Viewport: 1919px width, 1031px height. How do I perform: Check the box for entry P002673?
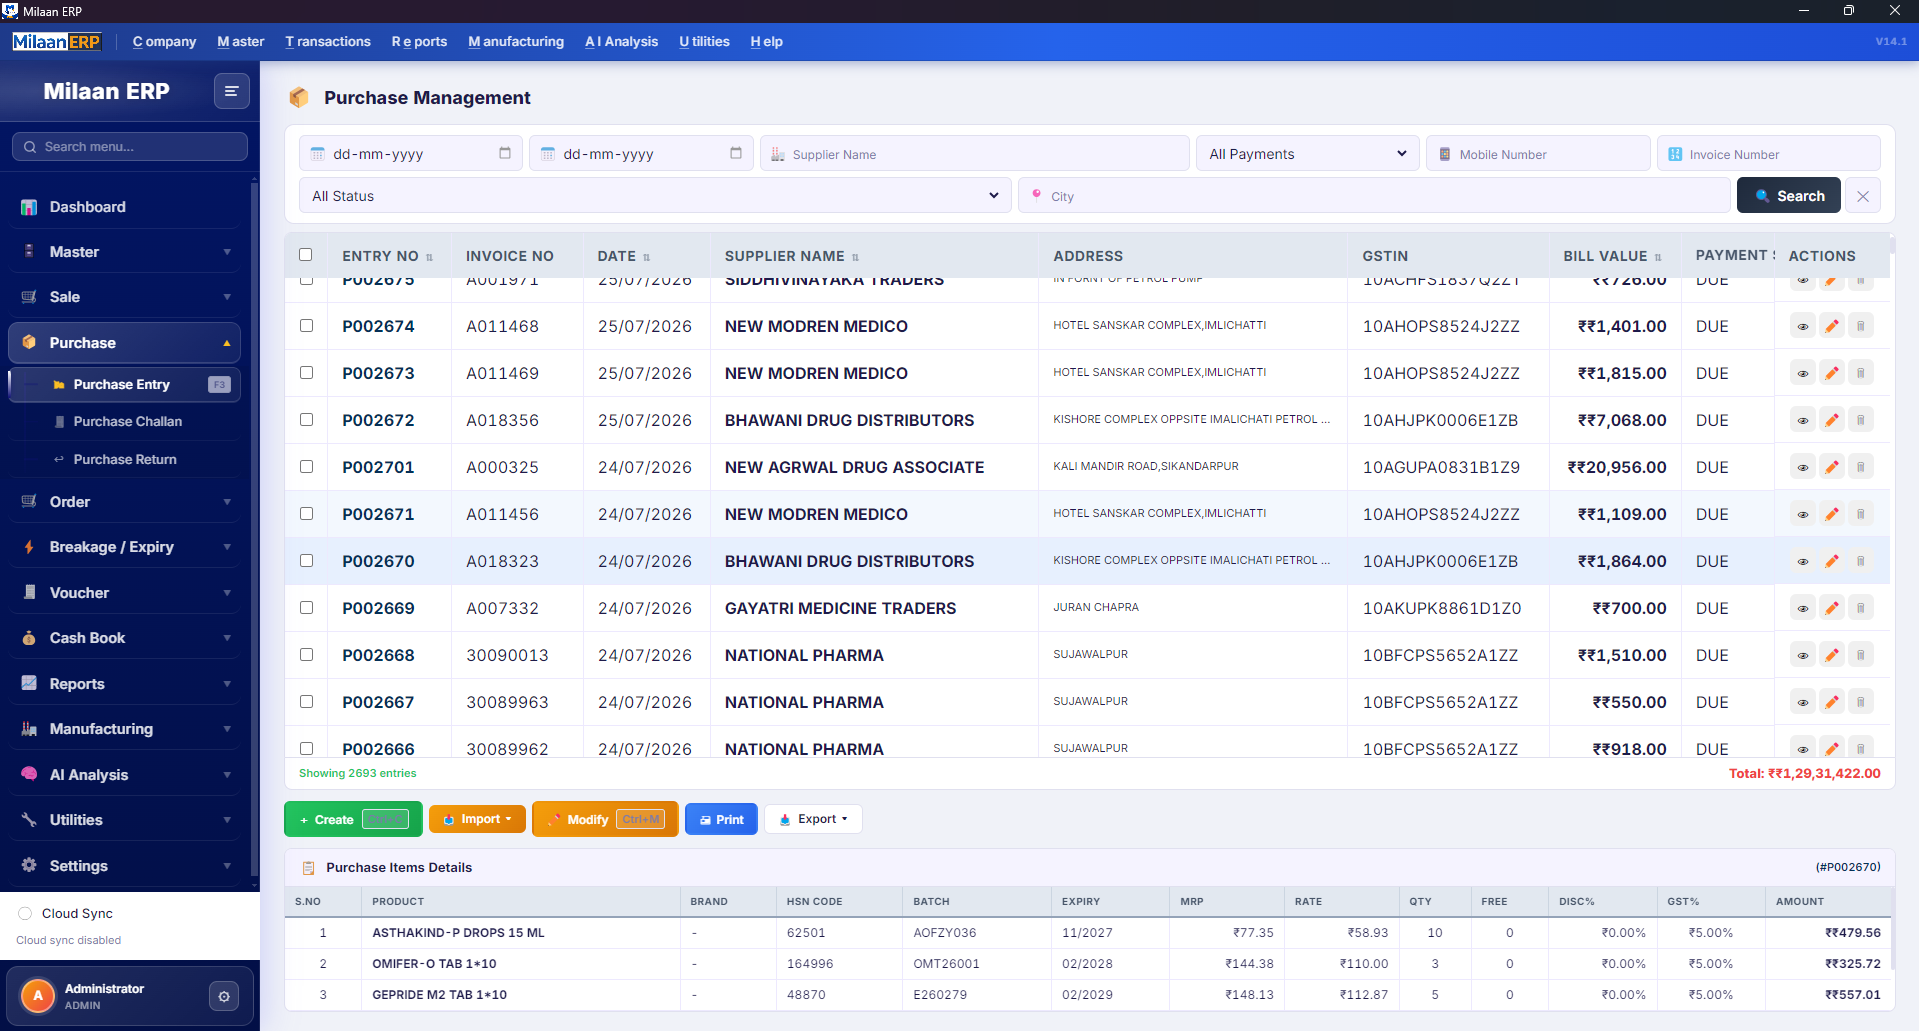click(x=306, y=373)
